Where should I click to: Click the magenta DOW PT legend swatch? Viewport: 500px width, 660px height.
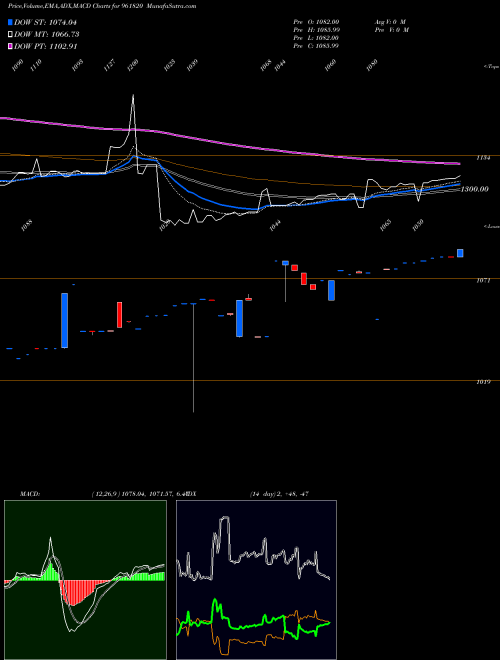tap(10, 46)
